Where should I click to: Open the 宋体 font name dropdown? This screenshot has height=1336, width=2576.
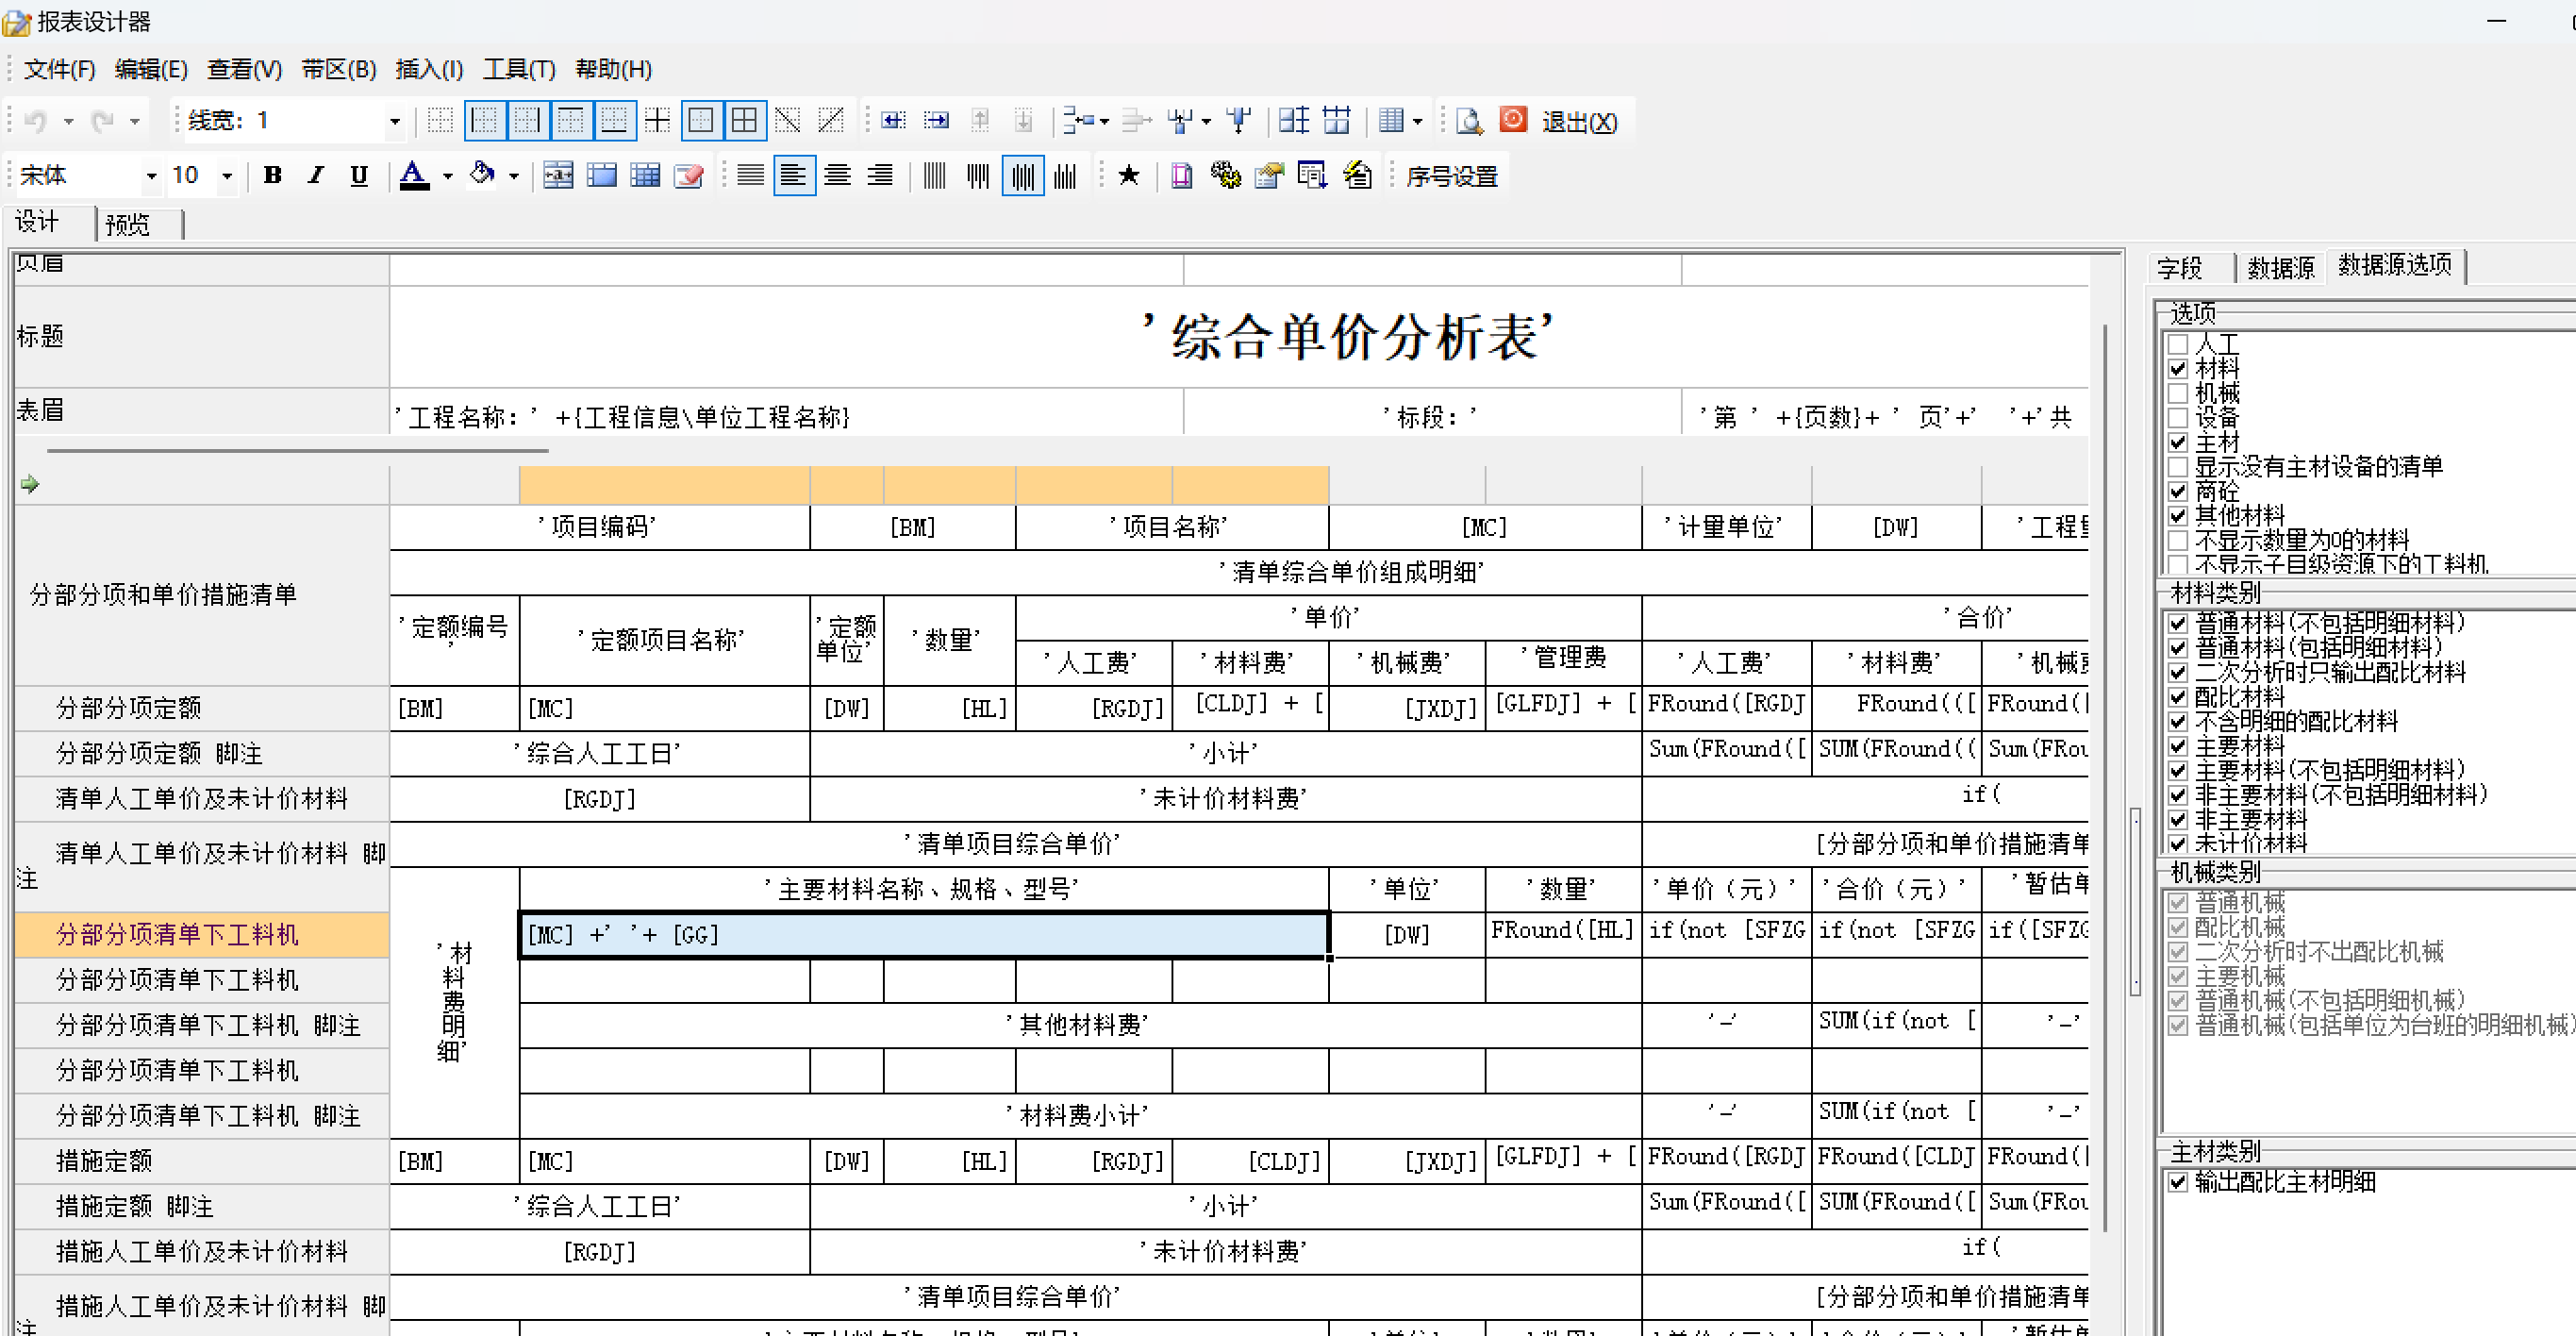point(151,177)
